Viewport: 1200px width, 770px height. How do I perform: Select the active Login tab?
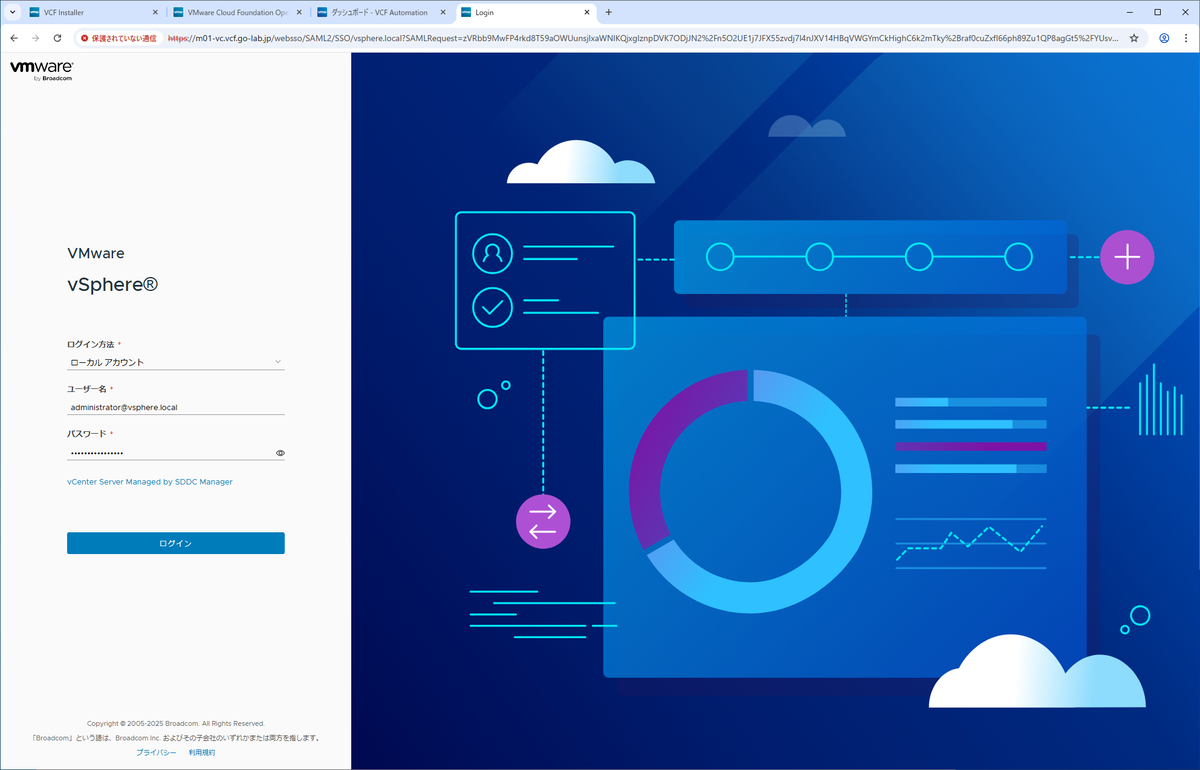pyautogui.click(x=524, y=12)
